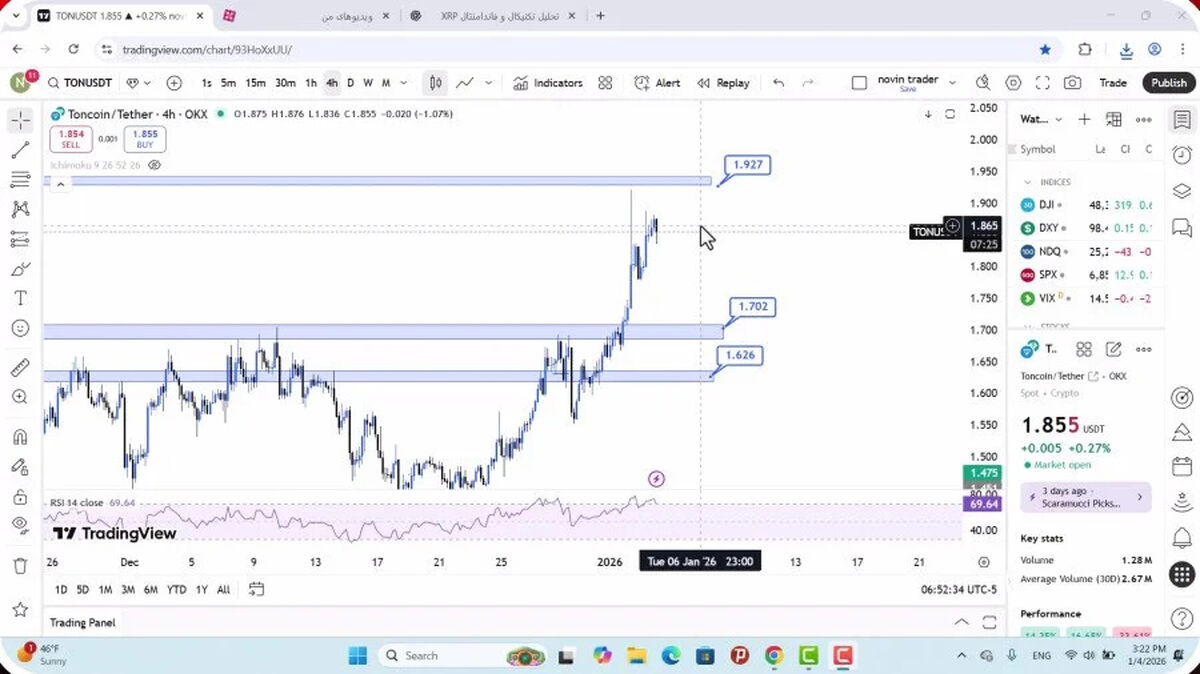The image size is (1200, 674).
Task: Switch to the XRP browser tab
Action: pyautogui.click(x=500, y=16)
